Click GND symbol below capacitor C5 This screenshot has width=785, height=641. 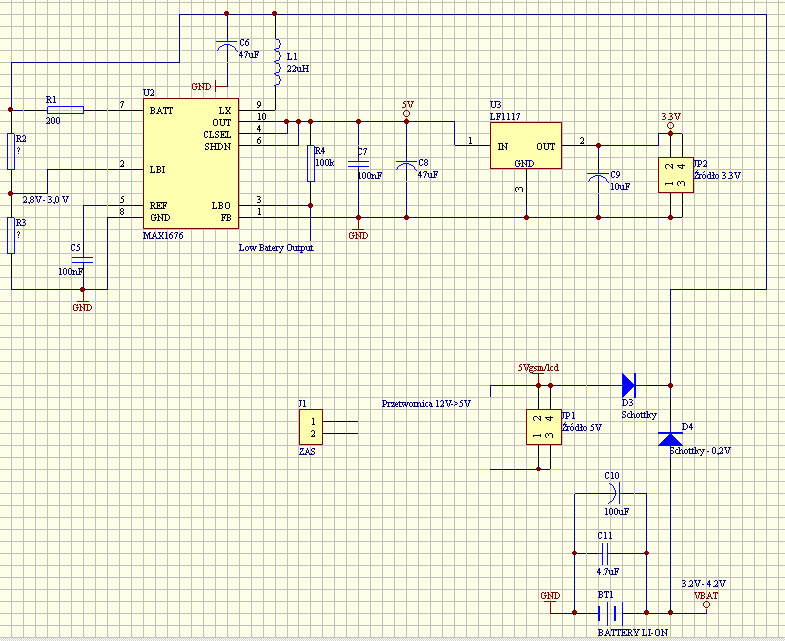83,303
